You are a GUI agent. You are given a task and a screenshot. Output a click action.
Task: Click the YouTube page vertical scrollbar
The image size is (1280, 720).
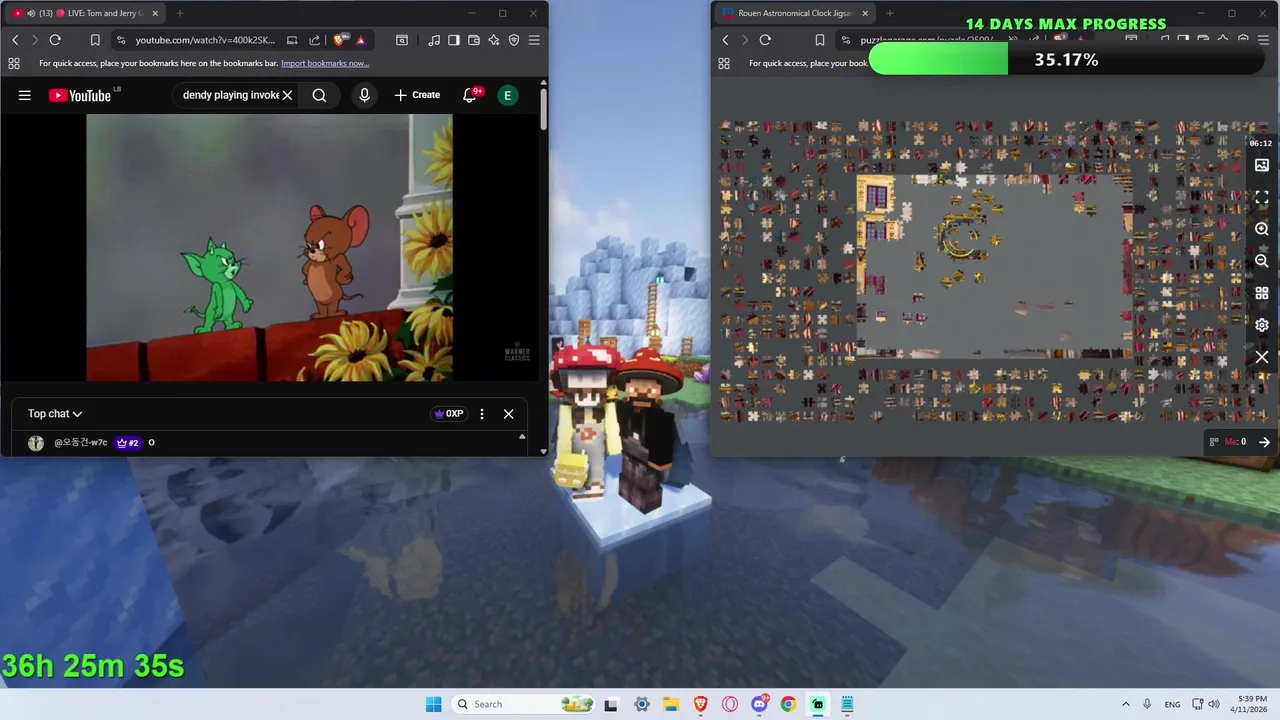click(543, 110)
